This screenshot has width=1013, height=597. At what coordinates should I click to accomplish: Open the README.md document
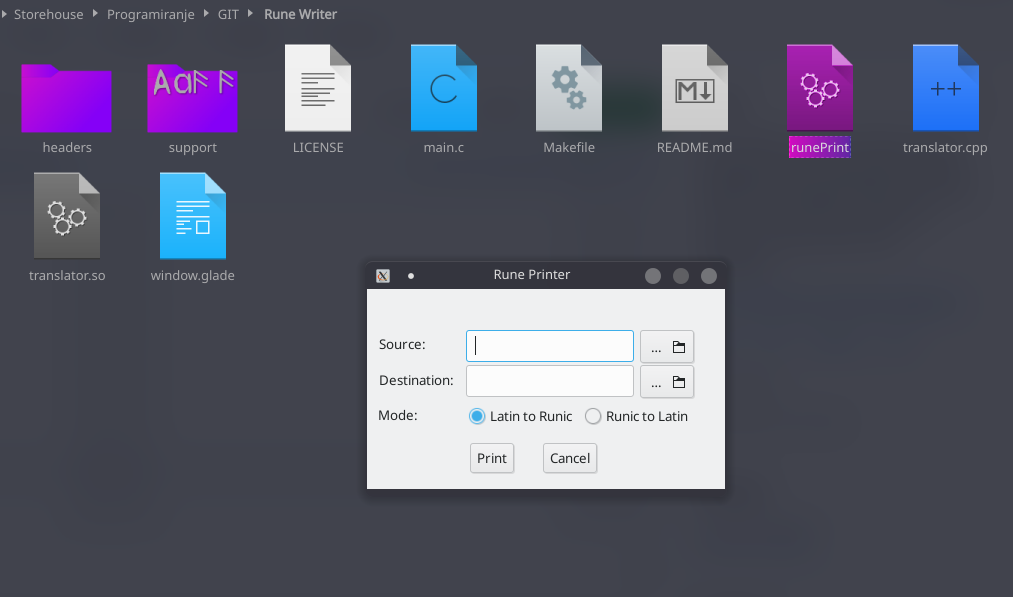click(x=694, y=88)
